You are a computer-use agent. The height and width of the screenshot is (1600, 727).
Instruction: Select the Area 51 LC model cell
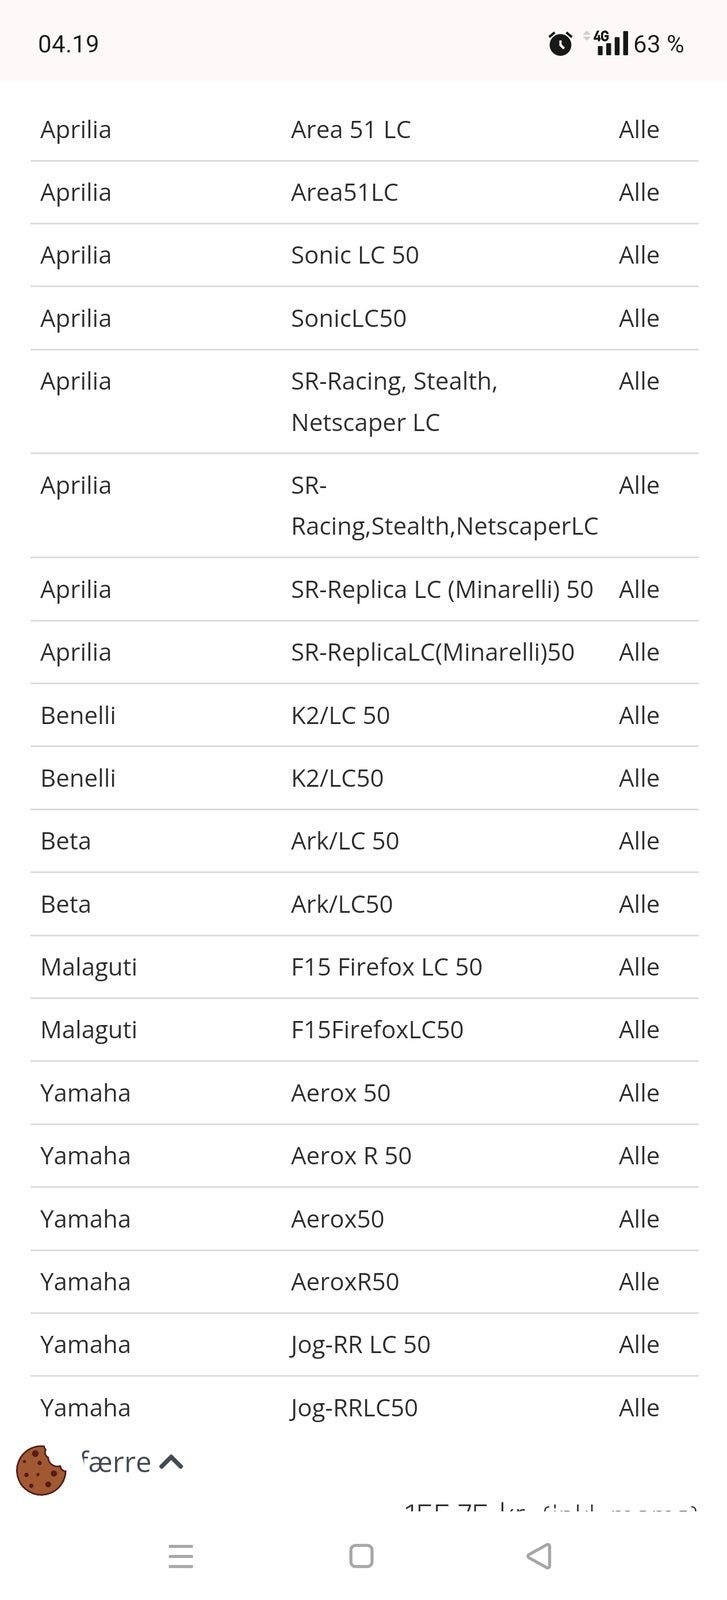tap(351, 130)
